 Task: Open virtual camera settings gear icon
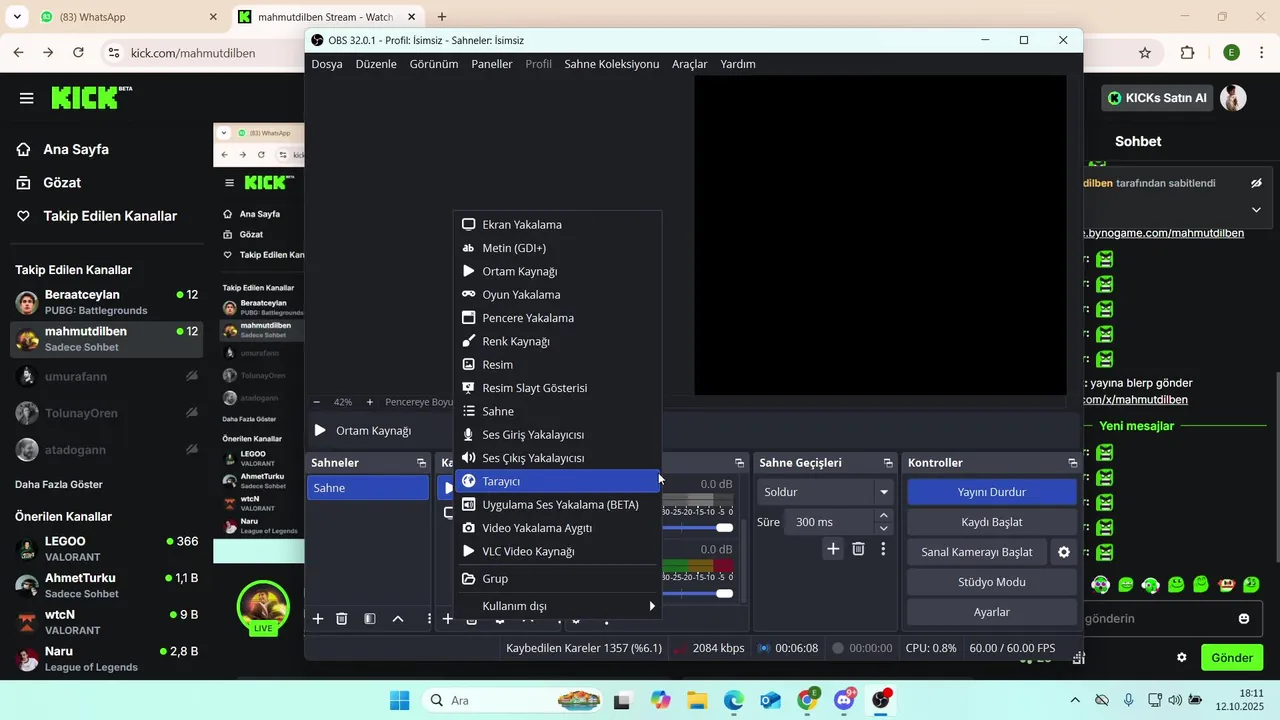click(1064, 552)
